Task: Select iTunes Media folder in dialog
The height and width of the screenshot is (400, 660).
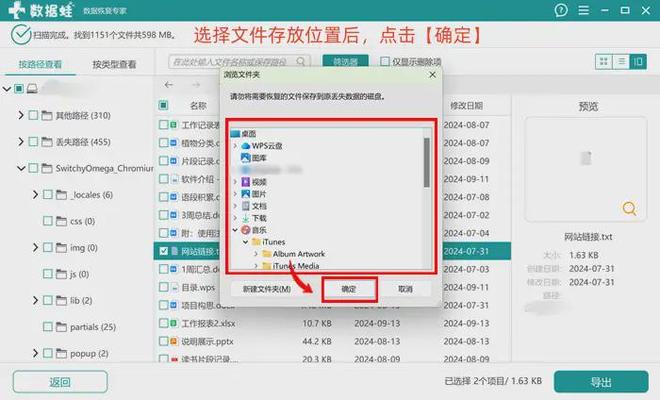Action: coord(295,266)
